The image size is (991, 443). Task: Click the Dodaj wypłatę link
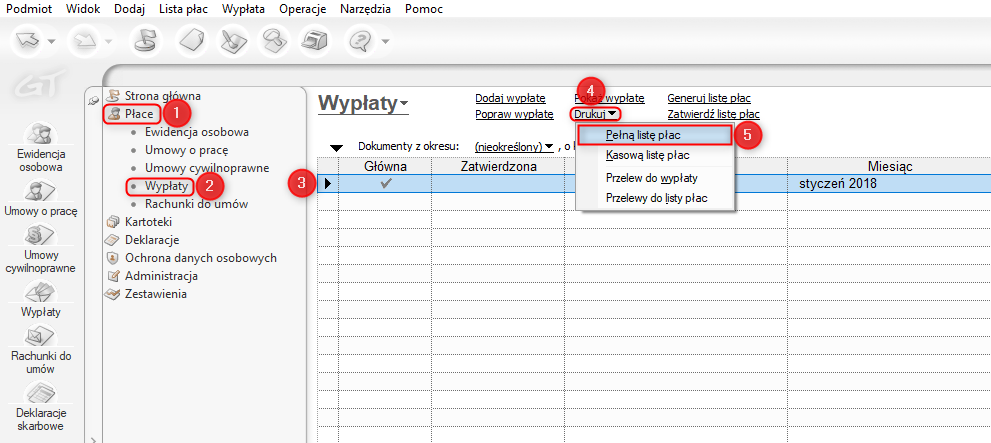tap(510, 98)
